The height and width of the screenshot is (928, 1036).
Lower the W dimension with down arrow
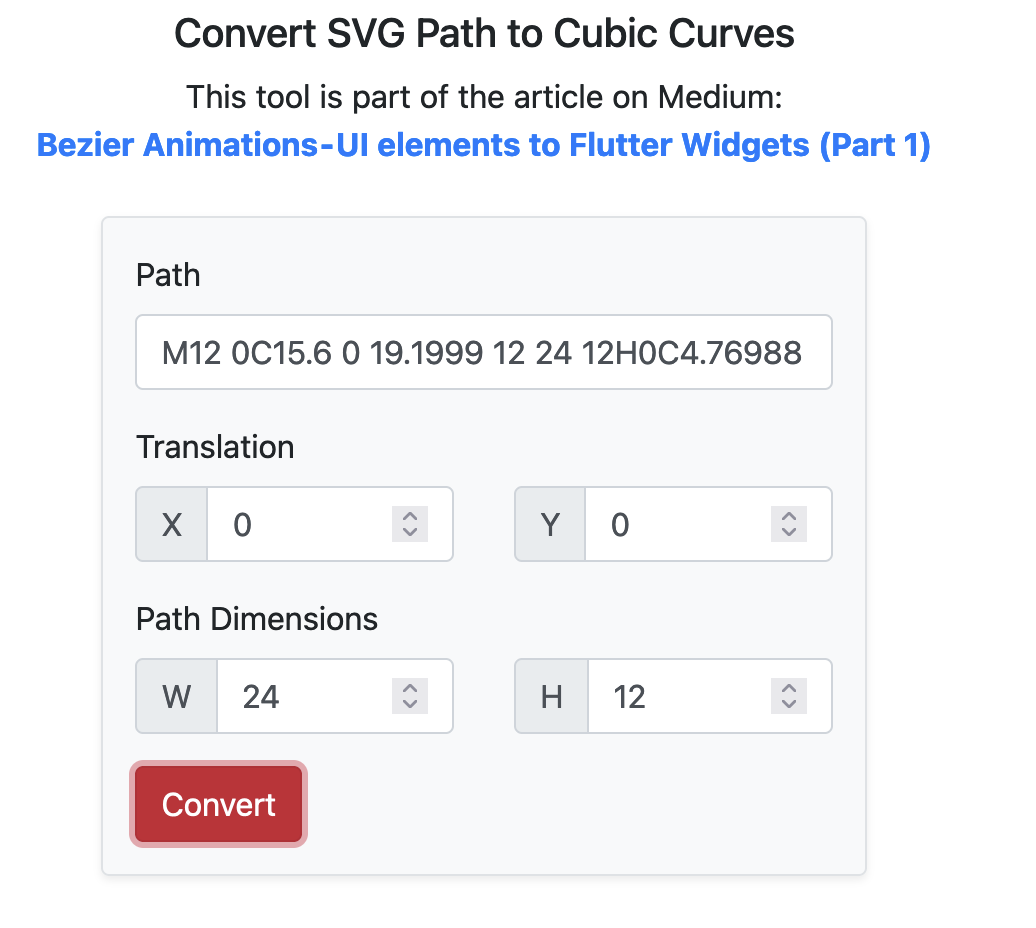click(409, 704)
